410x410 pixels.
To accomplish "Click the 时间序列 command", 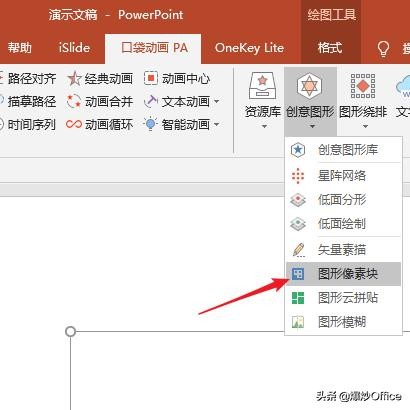I will [32, 124].
